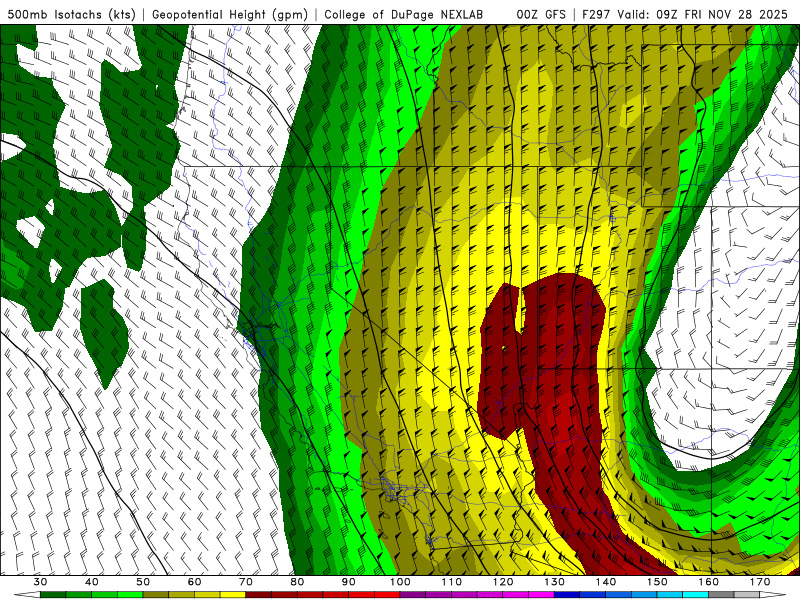Click the purple swatch below the 100 label

pos(413,595)
